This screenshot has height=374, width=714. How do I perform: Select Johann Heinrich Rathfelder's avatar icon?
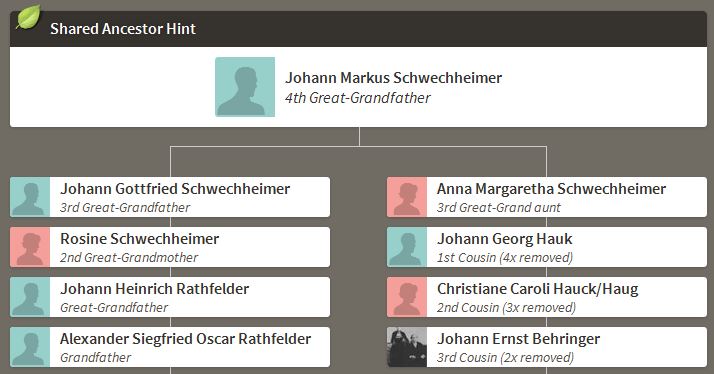[x=30, y=297]
